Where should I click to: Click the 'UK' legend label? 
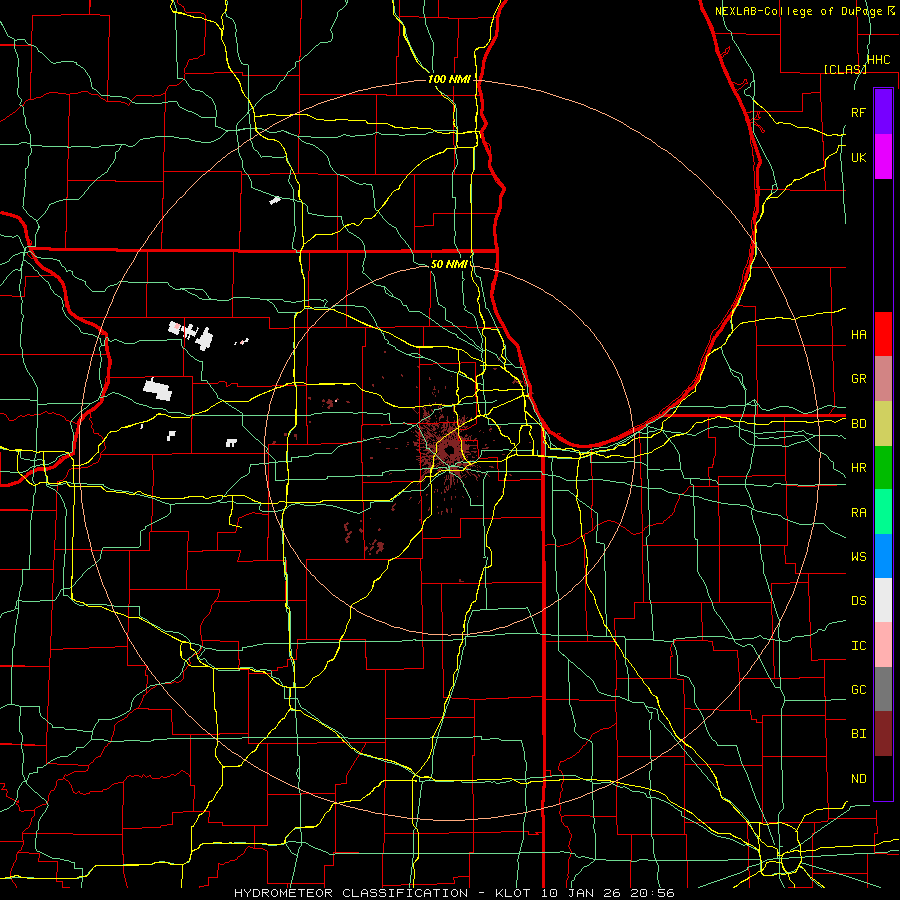(x=858, y=157)
